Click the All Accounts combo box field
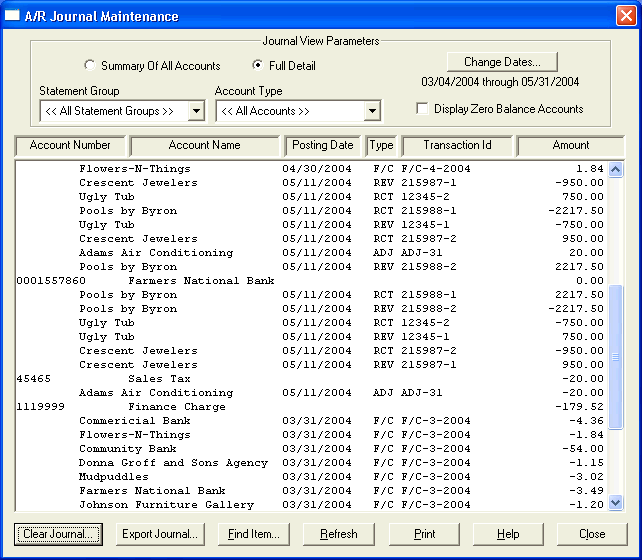The height and width of the screenshot is (560, 642). (x=298, y=111)
